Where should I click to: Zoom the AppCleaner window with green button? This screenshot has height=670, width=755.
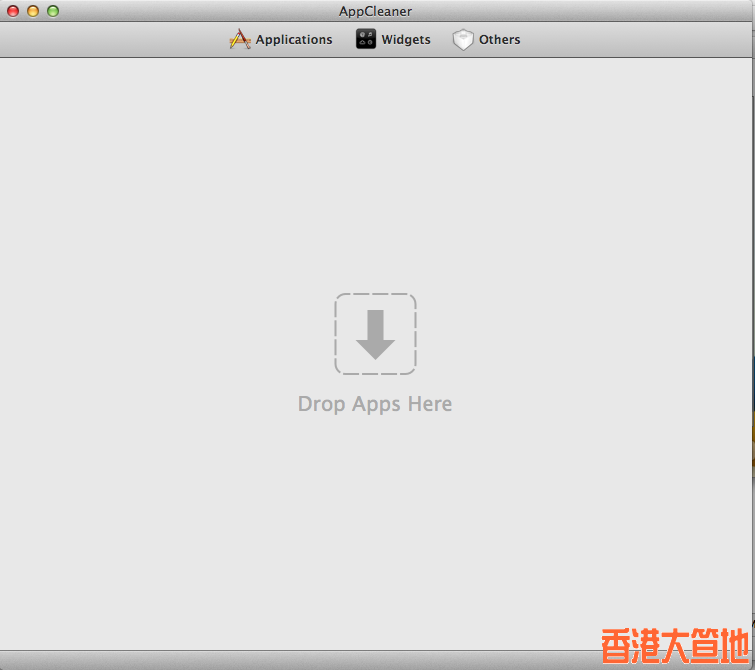click(x=53, y=11)
